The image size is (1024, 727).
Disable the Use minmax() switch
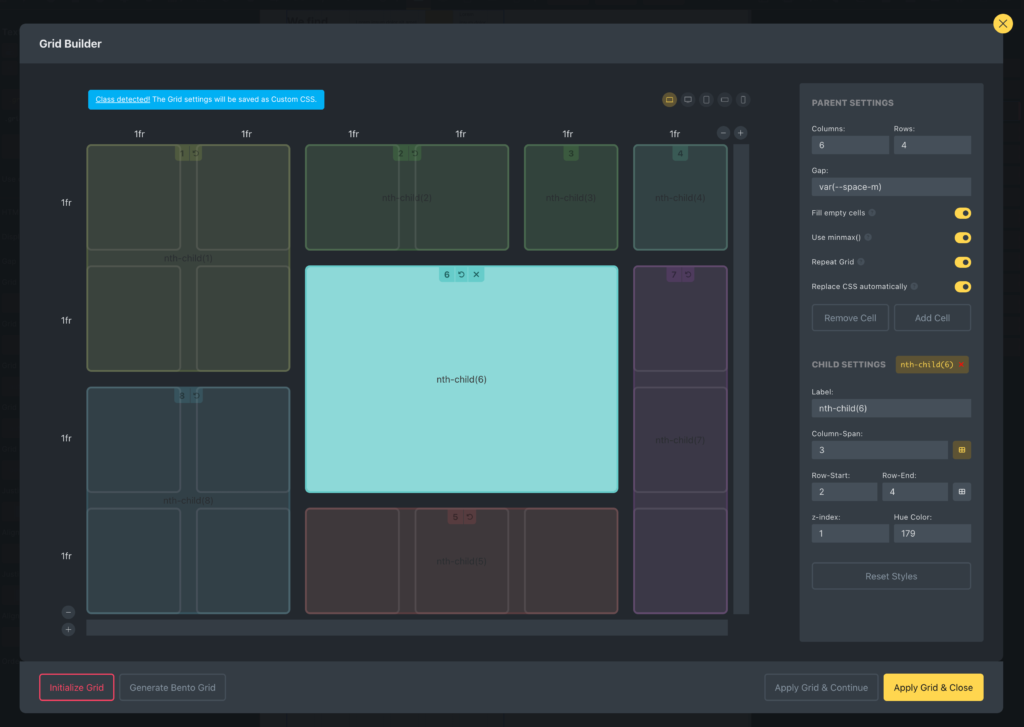coord(962,238)
